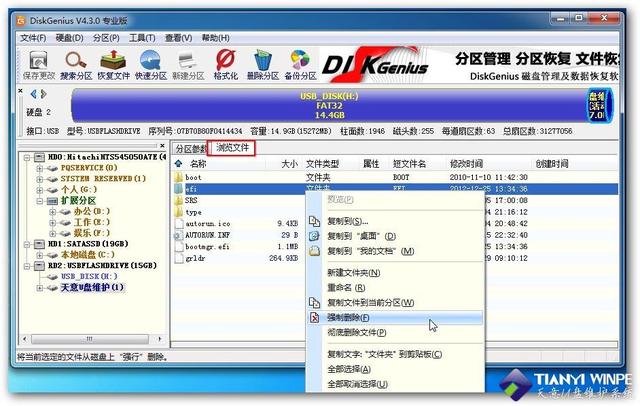Viewport: 640px width, 406px height.
Task: Click the 搜索分区 magnifier icon
Action: pyautogui.click(x=76, y=61)
